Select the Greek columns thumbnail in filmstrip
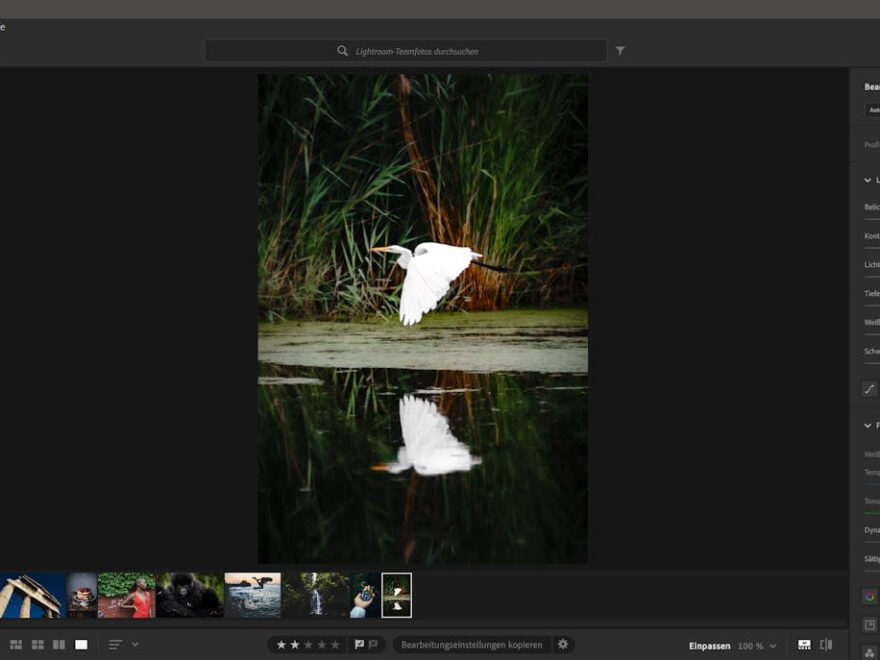This screenshot has height=660, width=880. 32,595
